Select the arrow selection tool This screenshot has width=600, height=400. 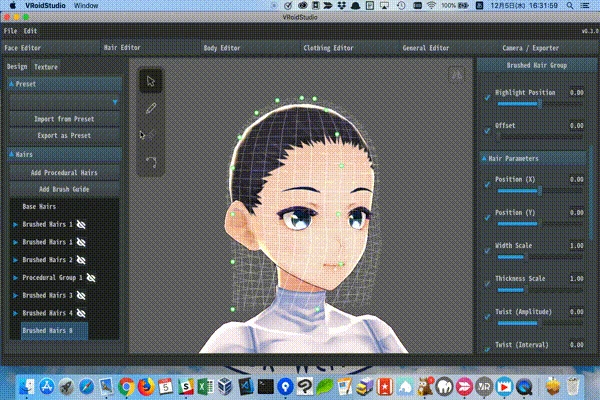pos(150,81)
